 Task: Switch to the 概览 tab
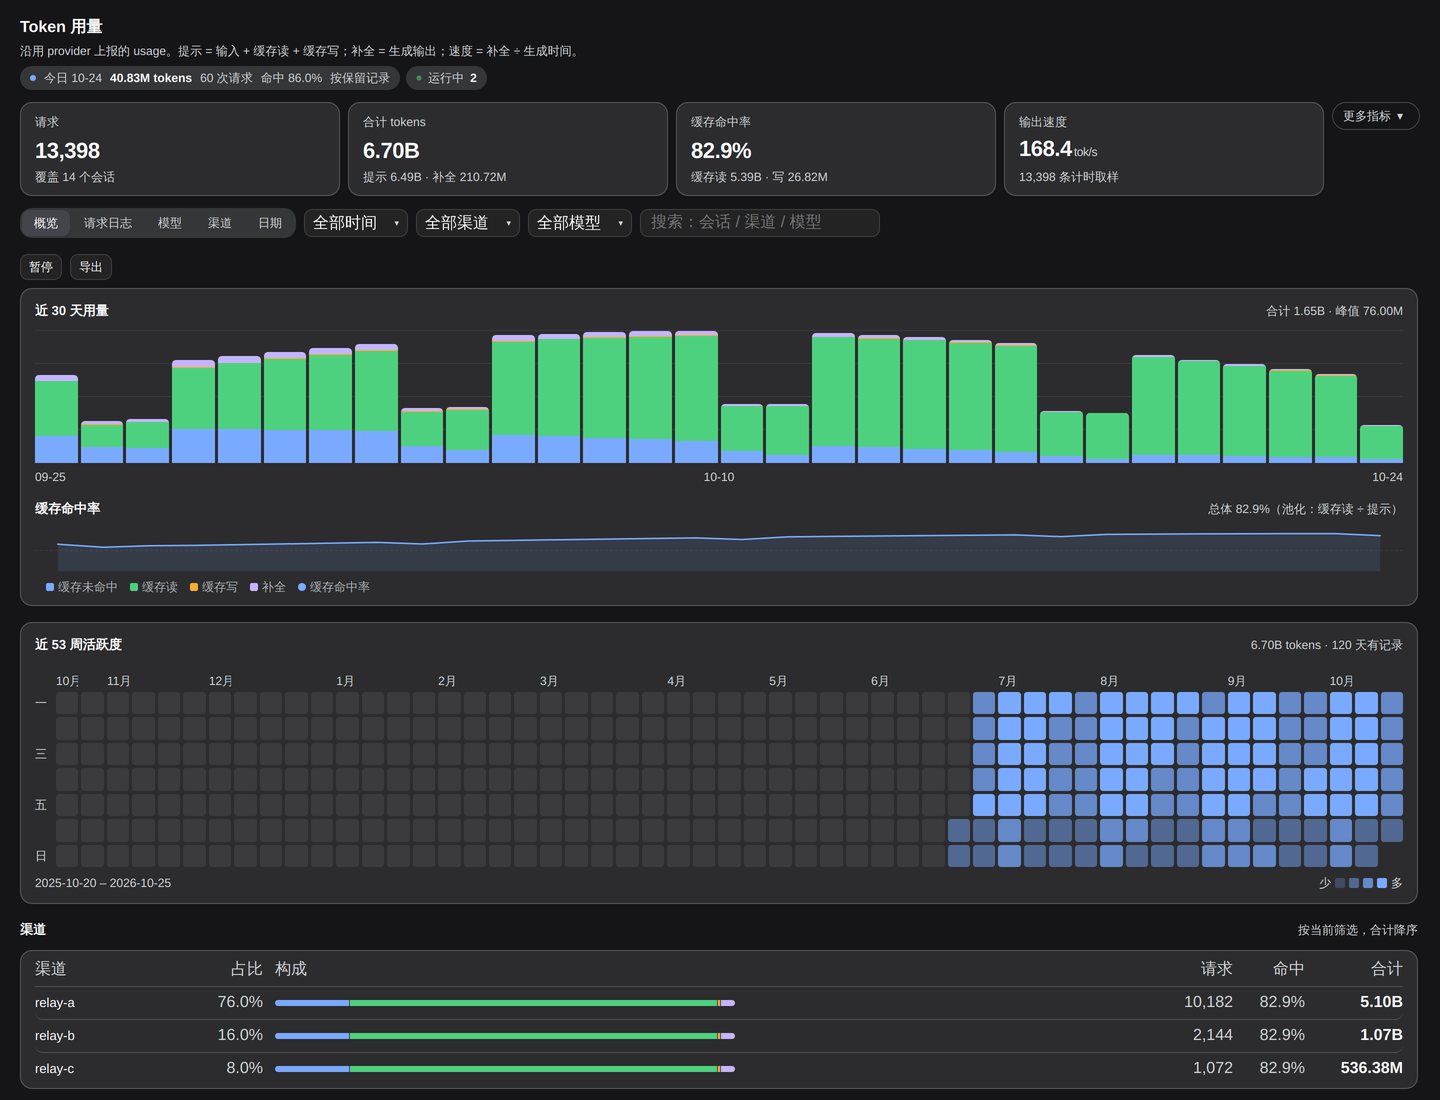coord(46,223)
